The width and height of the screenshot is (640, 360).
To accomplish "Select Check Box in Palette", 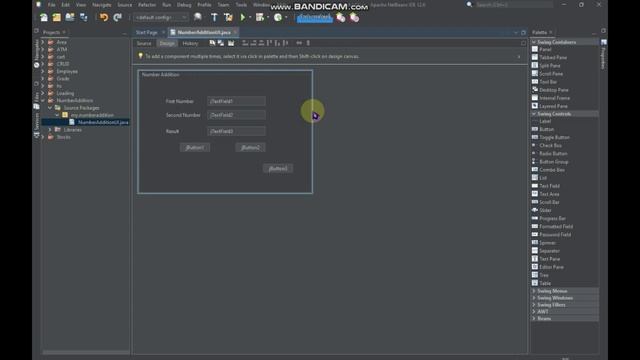I will (x=547, y=146).
